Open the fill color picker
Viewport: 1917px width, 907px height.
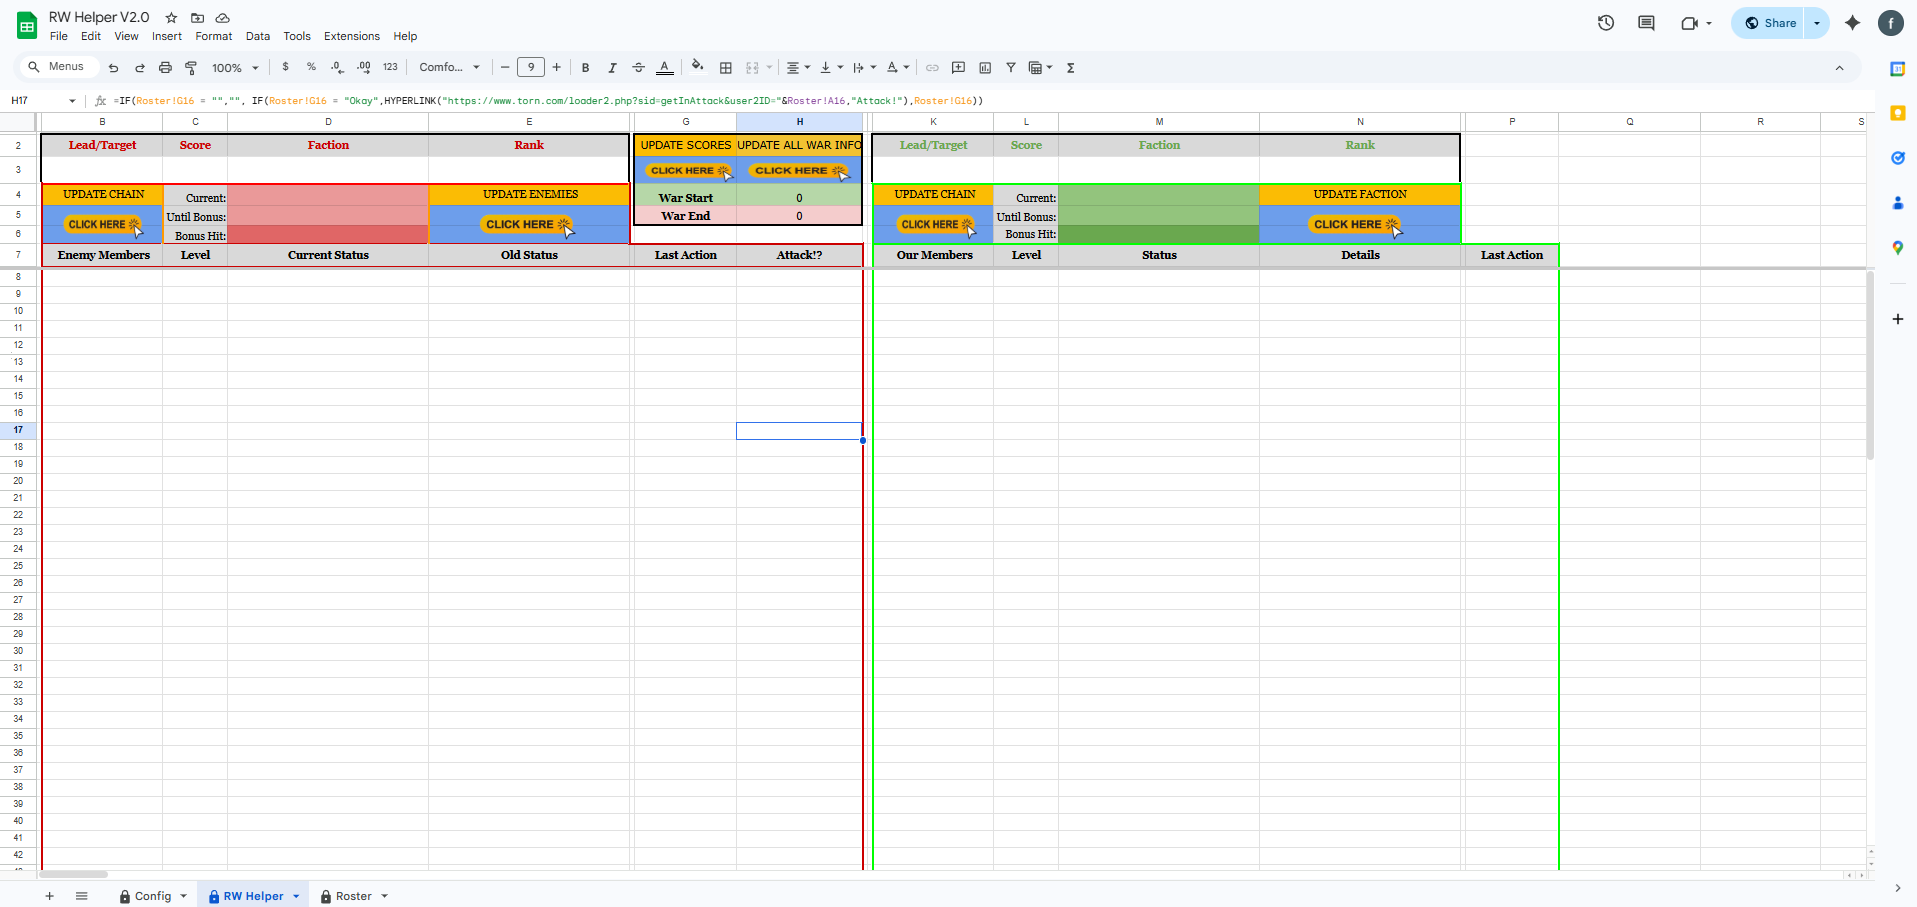(x=697, y=68)
